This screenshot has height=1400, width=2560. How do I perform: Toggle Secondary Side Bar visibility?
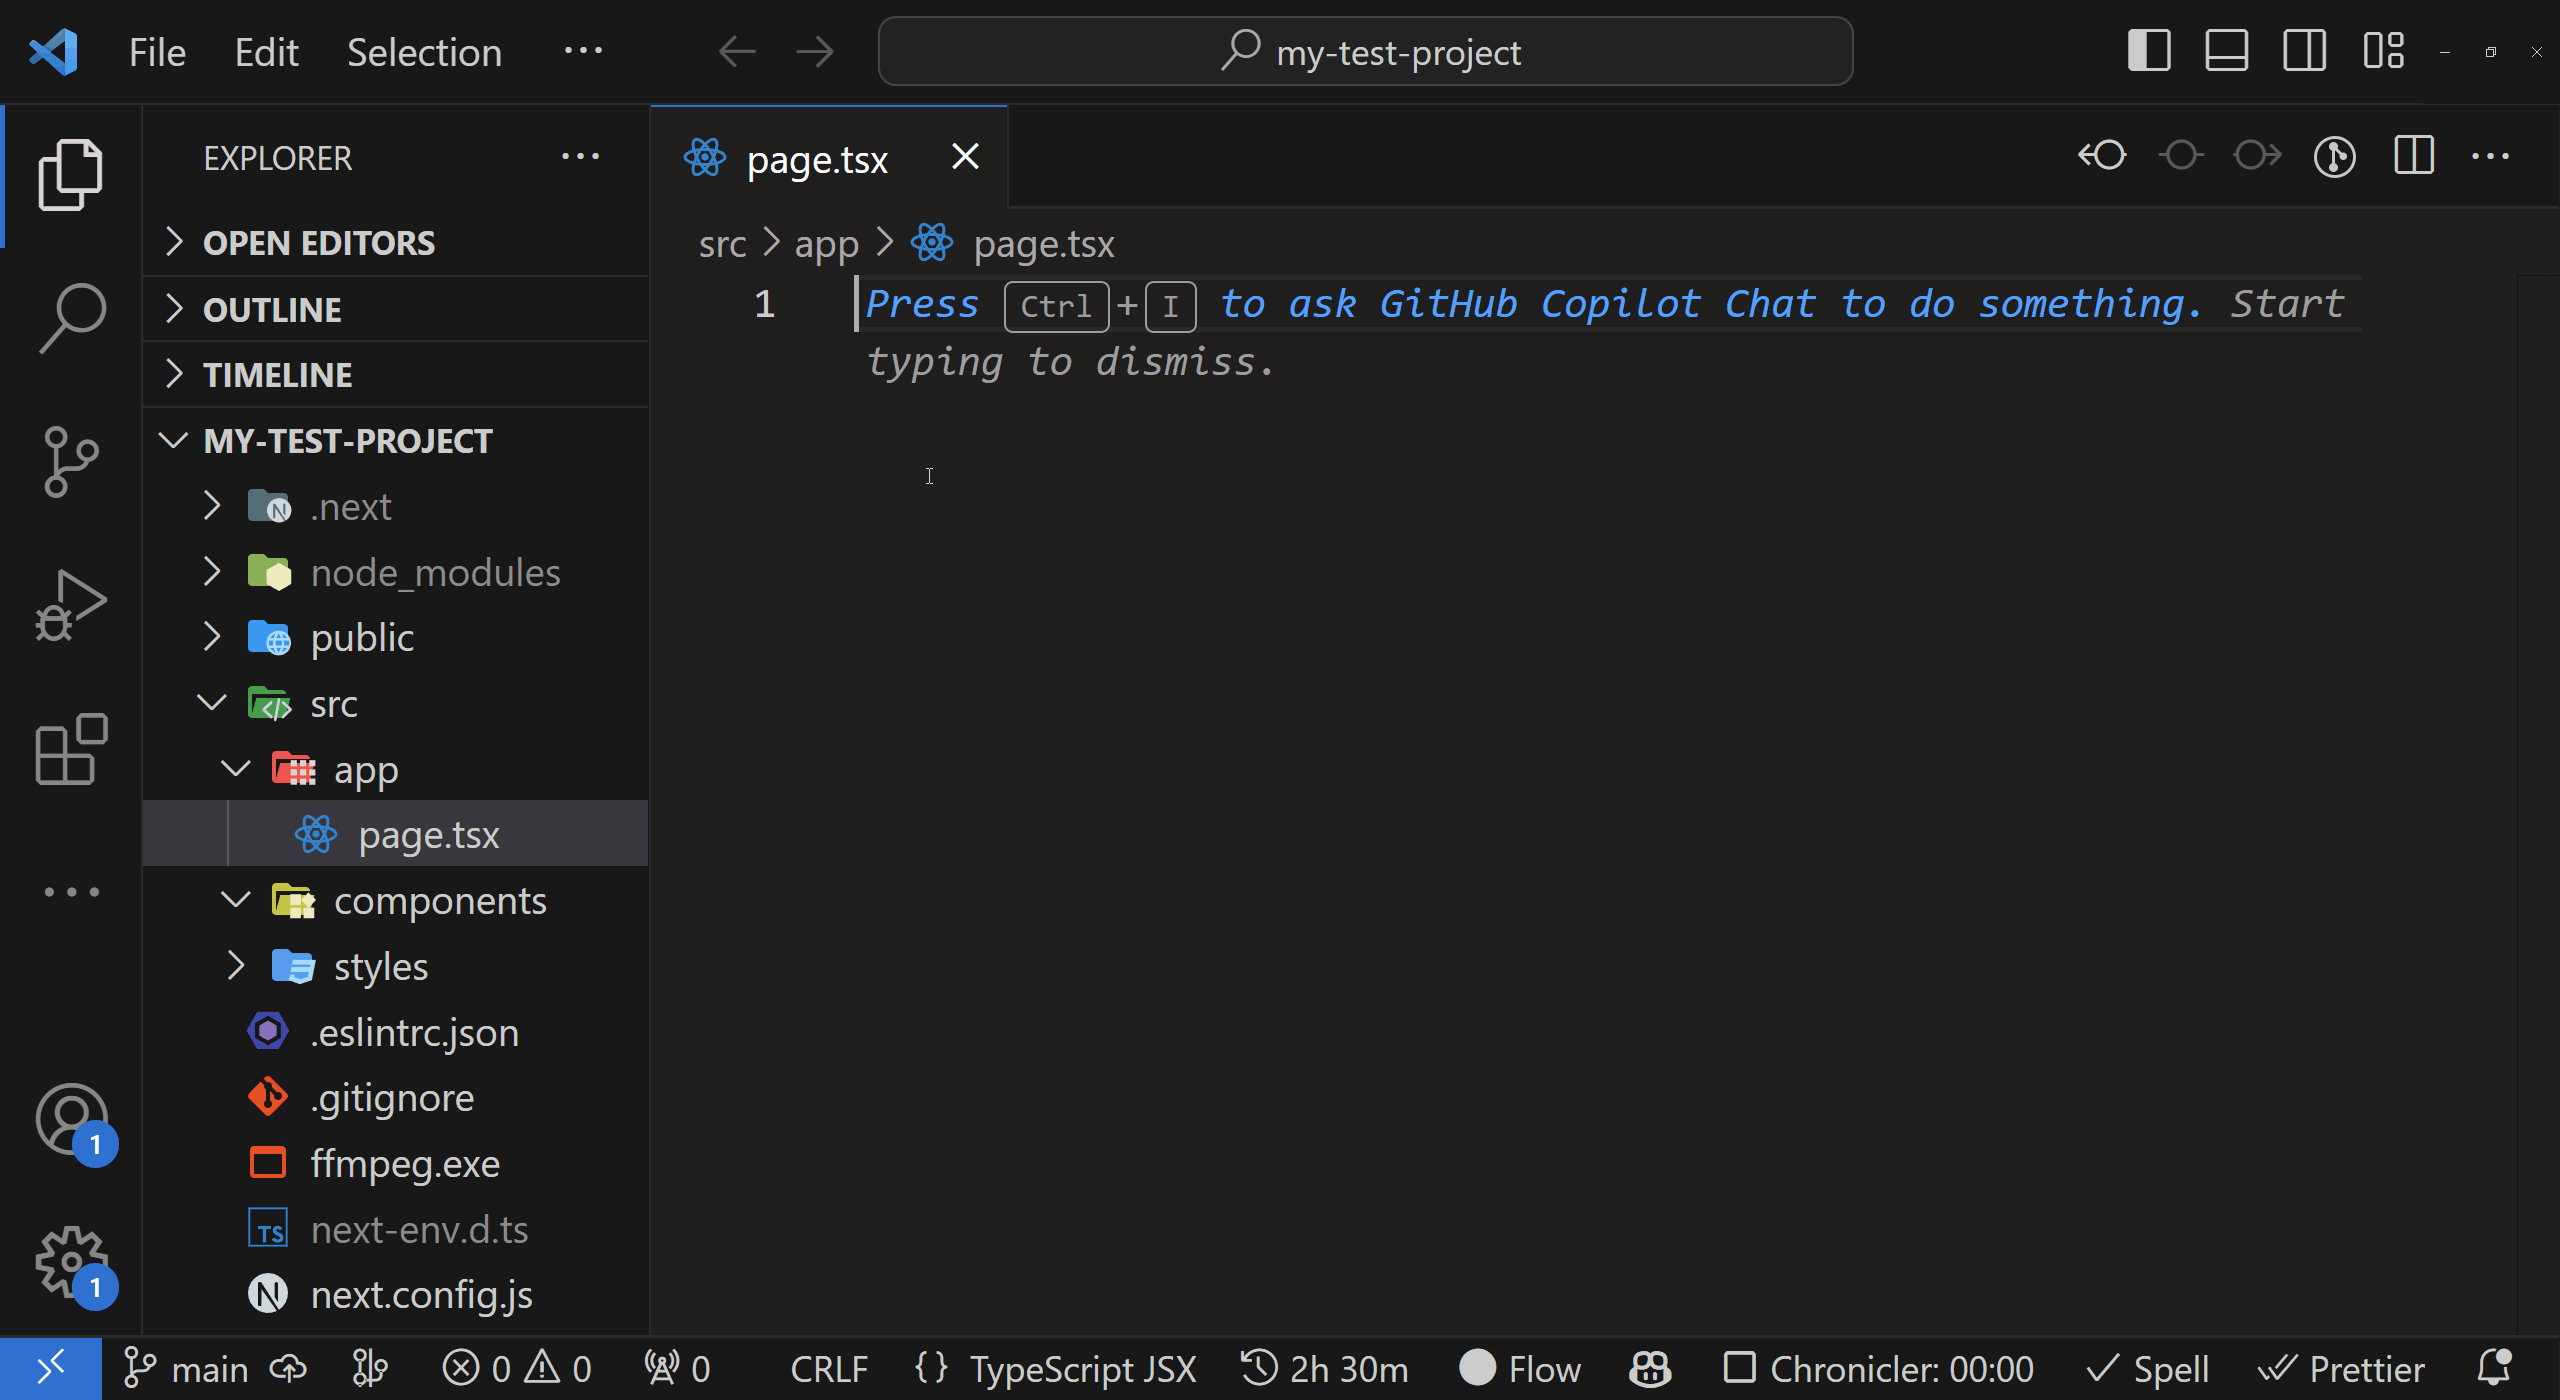2305,51
